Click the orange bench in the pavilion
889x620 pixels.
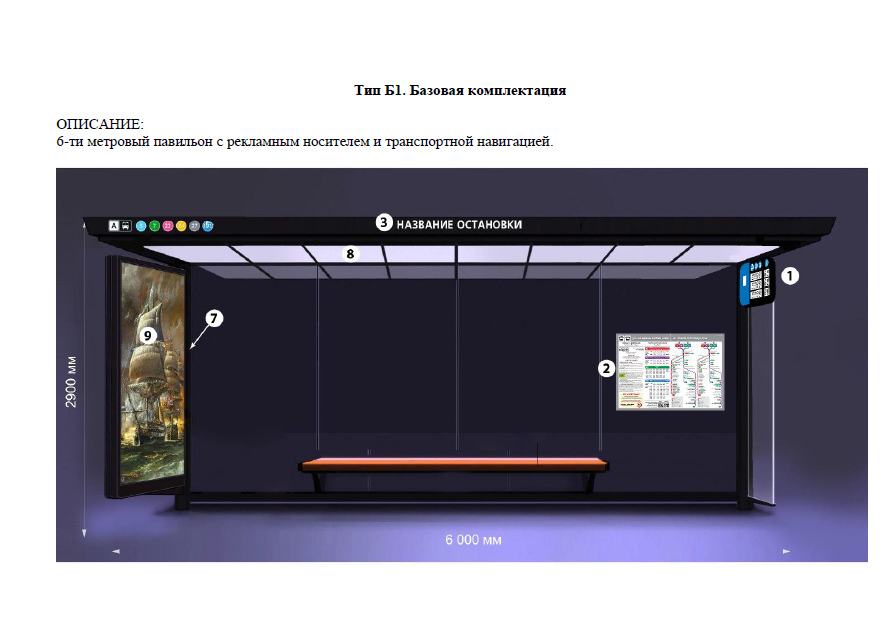pyautogui.click(x=454, y=465)
